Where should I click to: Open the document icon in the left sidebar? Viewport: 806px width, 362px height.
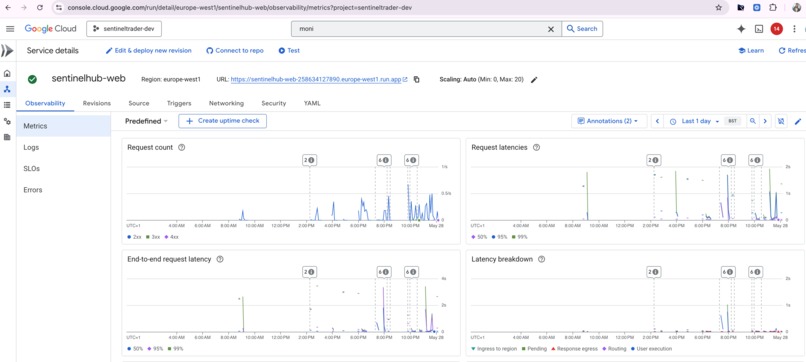point(7,137)
